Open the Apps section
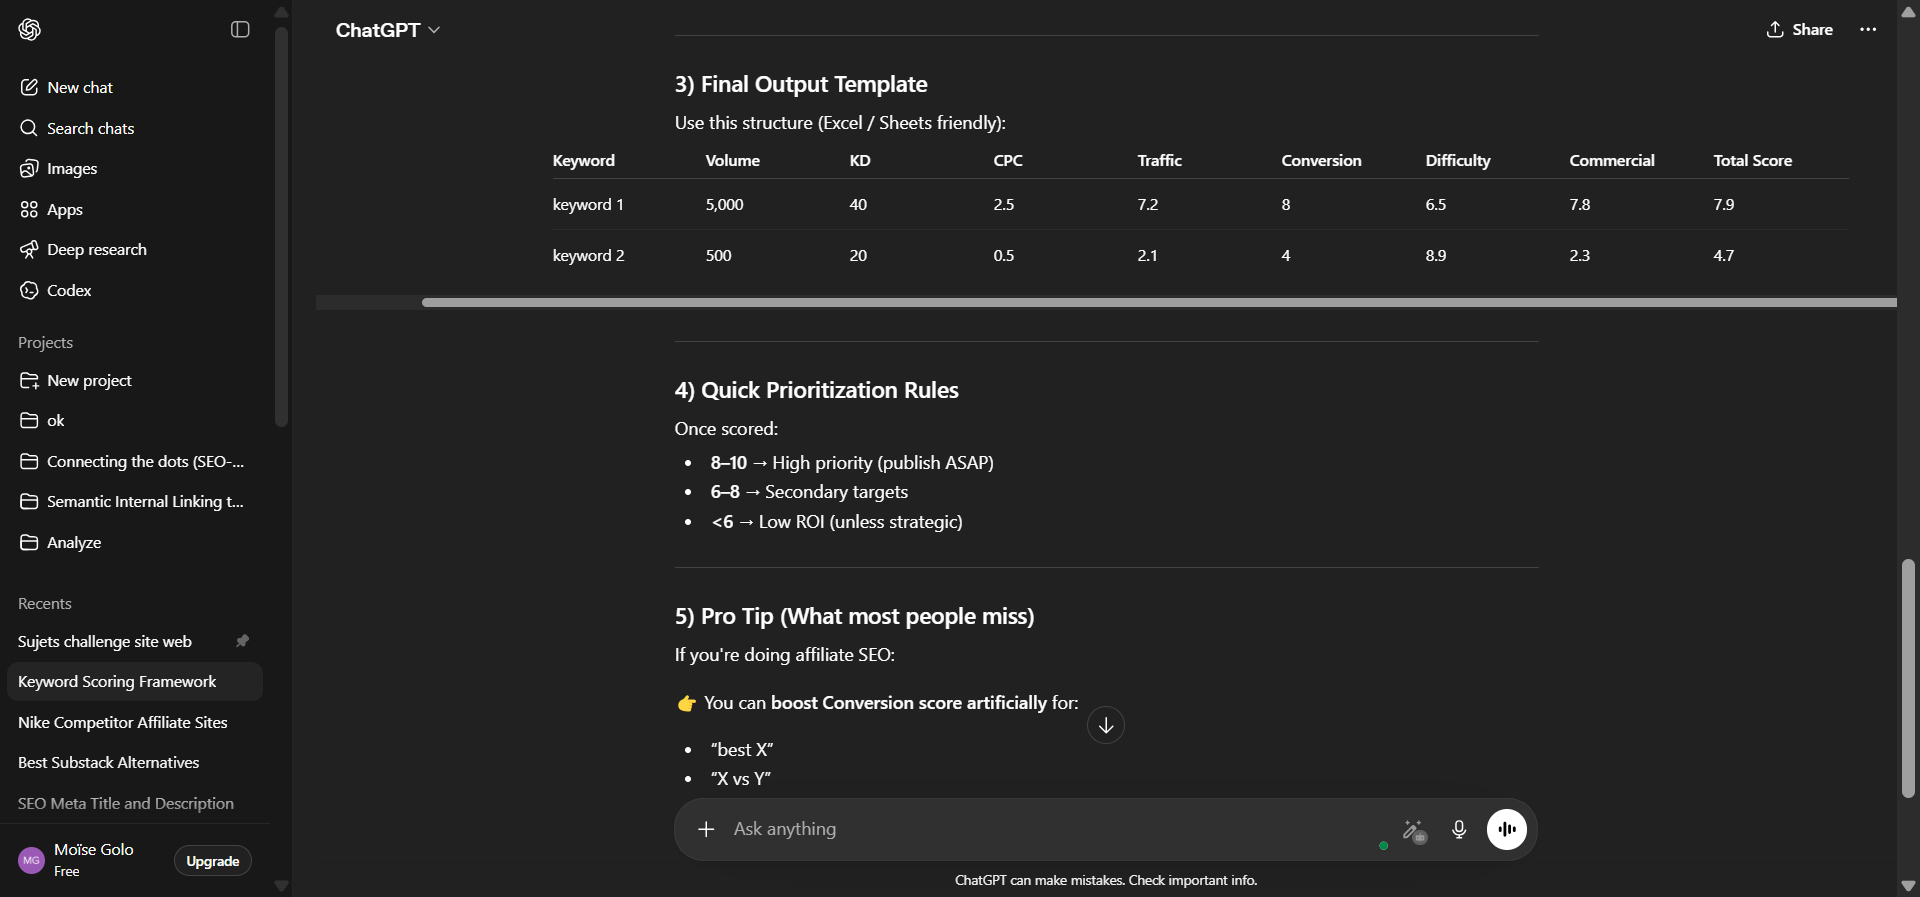 (x=66, y=209)
